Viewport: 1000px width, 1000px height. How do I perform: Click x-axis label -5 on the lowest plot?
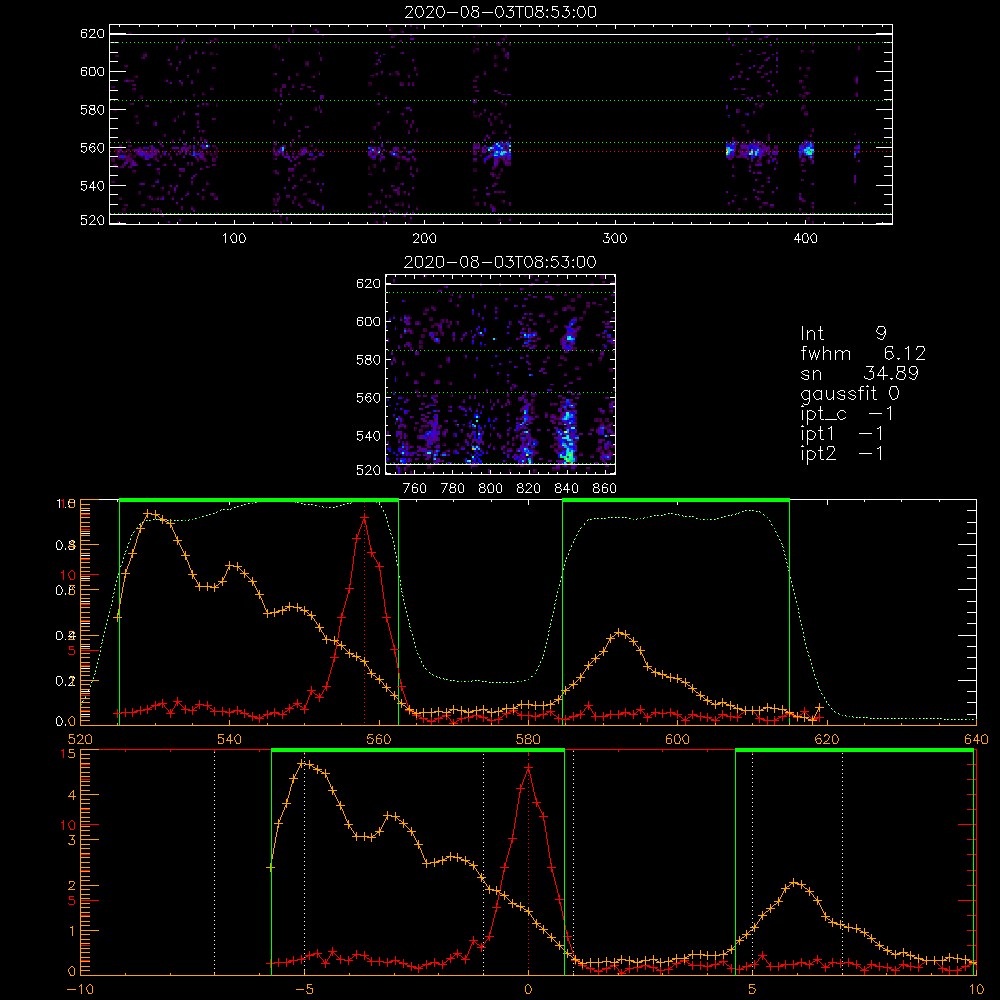tap(304, 989)
